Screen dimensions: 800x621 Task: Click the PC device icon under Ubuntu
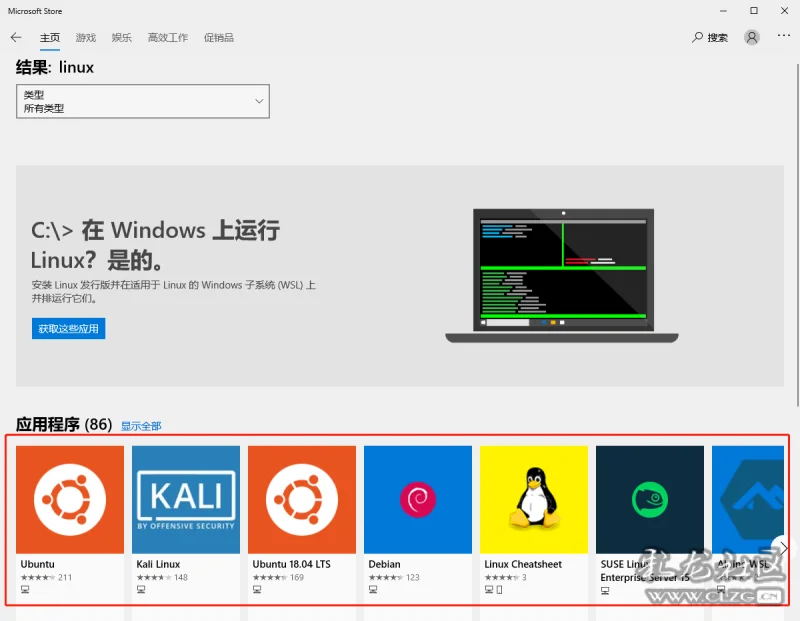(x=25, y=589)
